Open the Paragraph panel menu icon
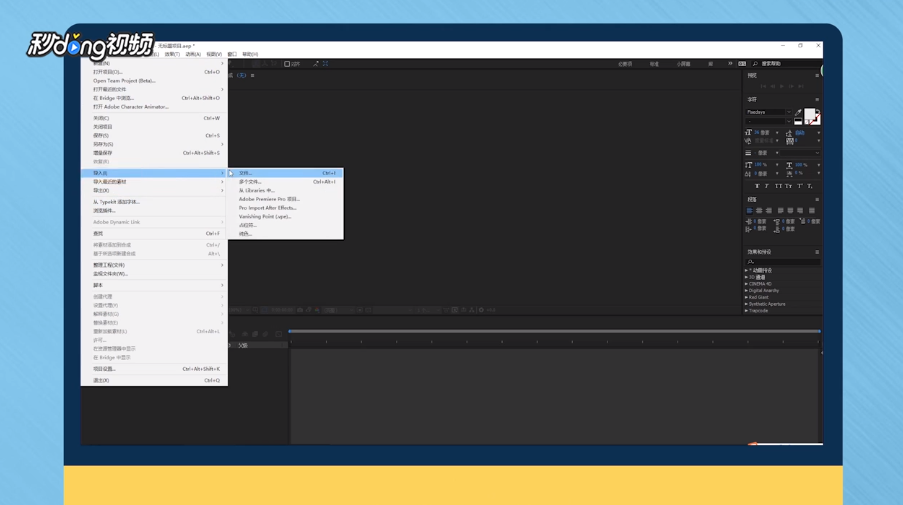The image size is (903, 505). tap(817, 200)
